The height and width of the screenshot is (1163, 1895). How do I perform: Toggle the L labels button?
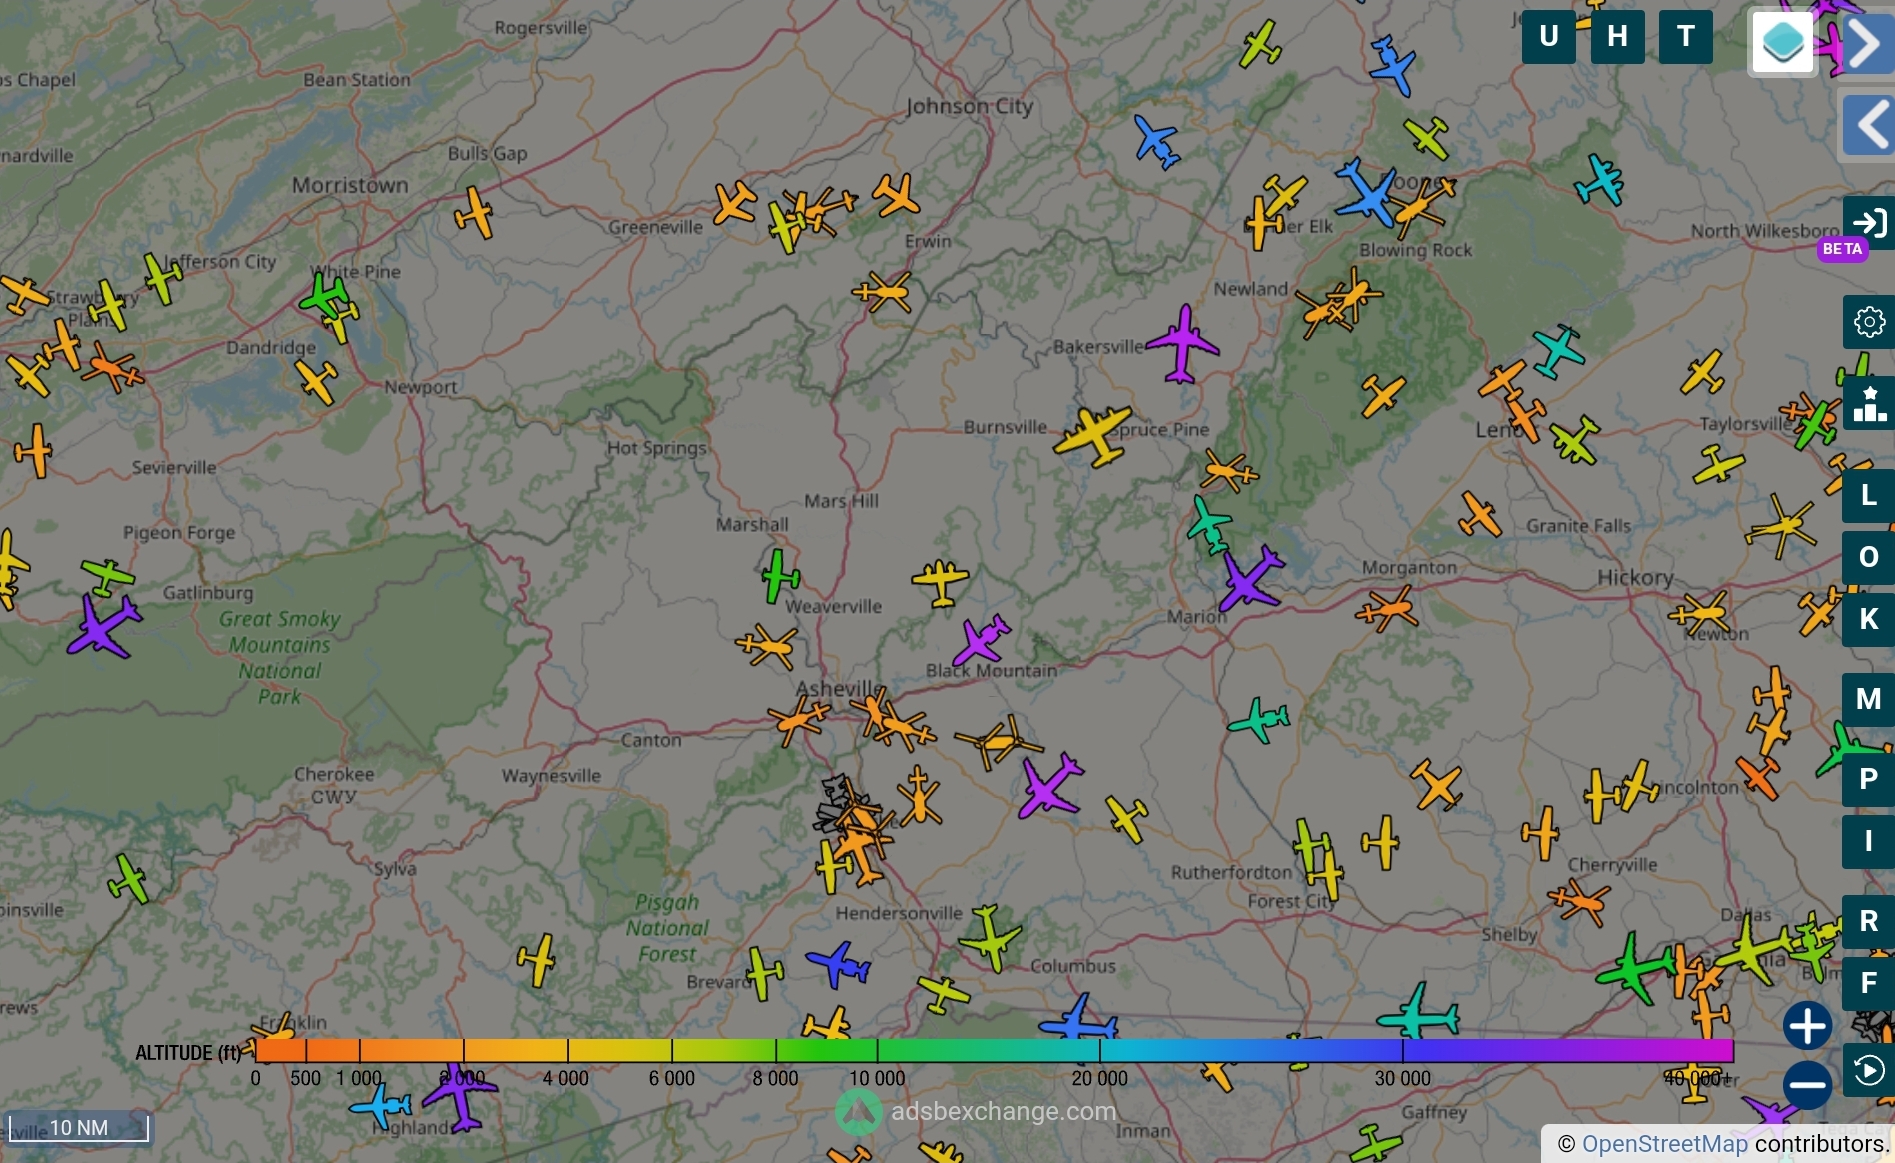click(1868, 495)
